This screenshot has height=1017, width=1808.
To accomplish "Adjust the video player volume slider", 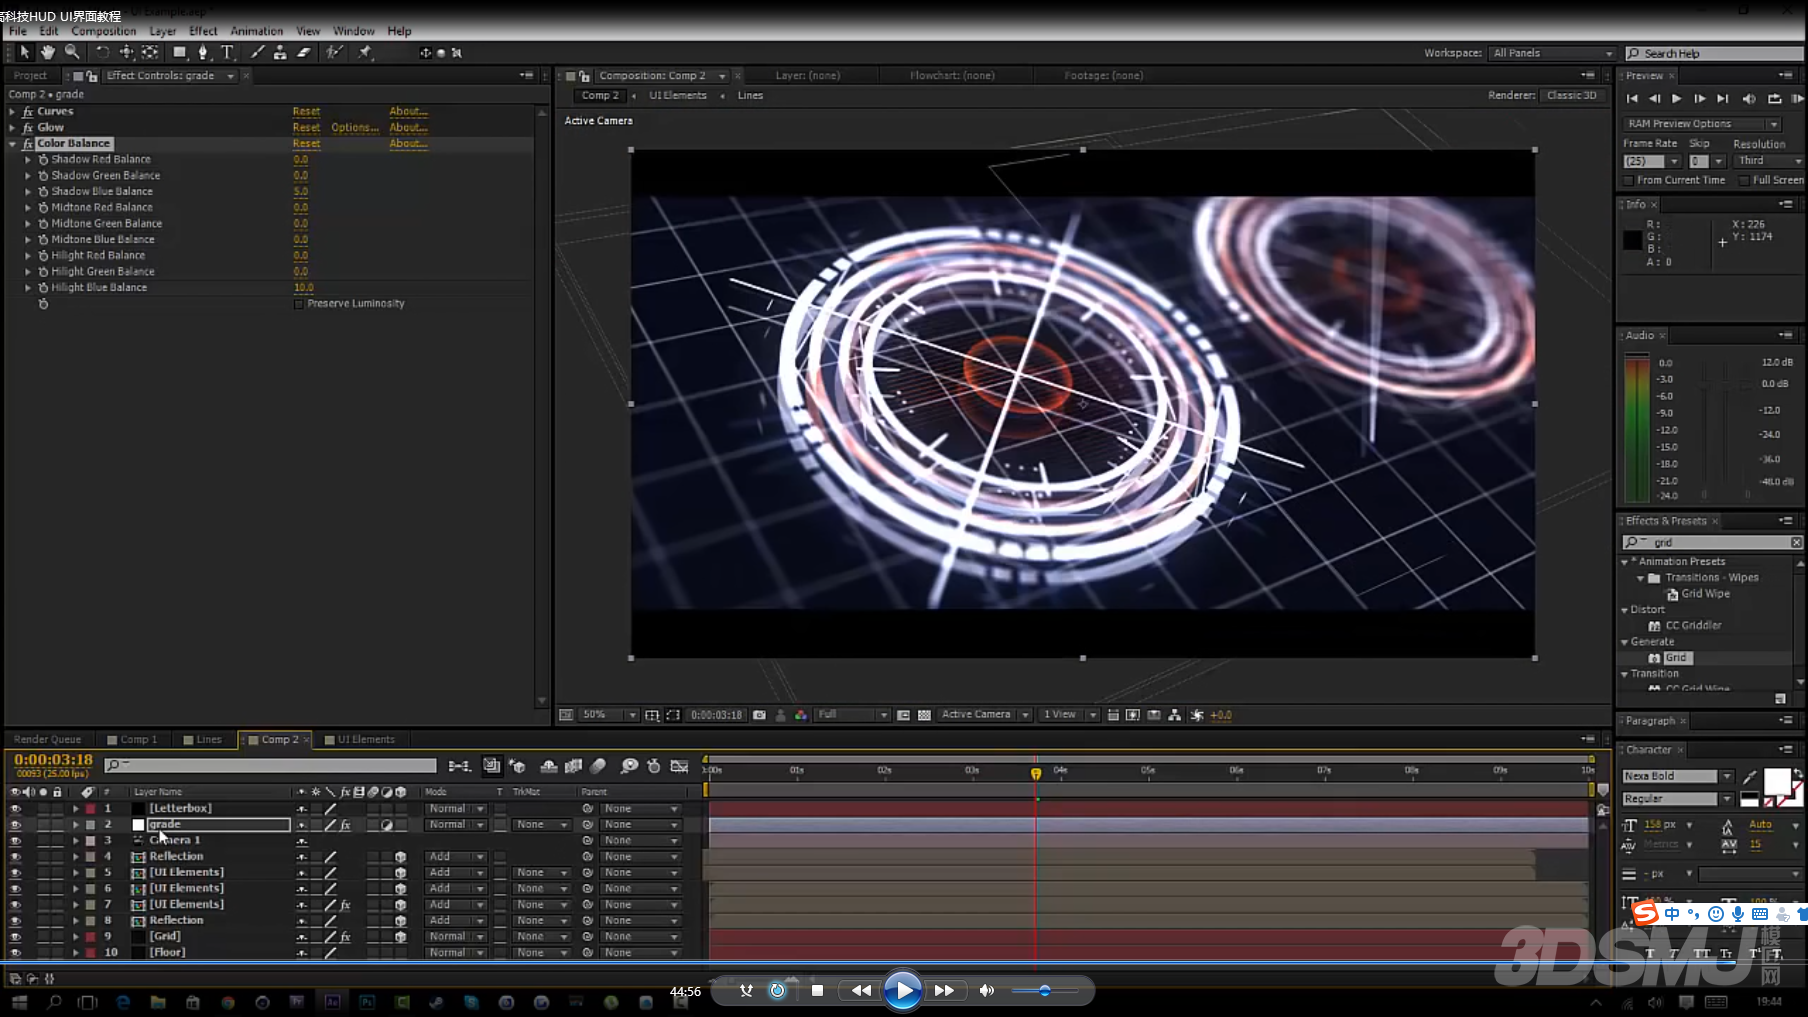I will click(1045, 991).
